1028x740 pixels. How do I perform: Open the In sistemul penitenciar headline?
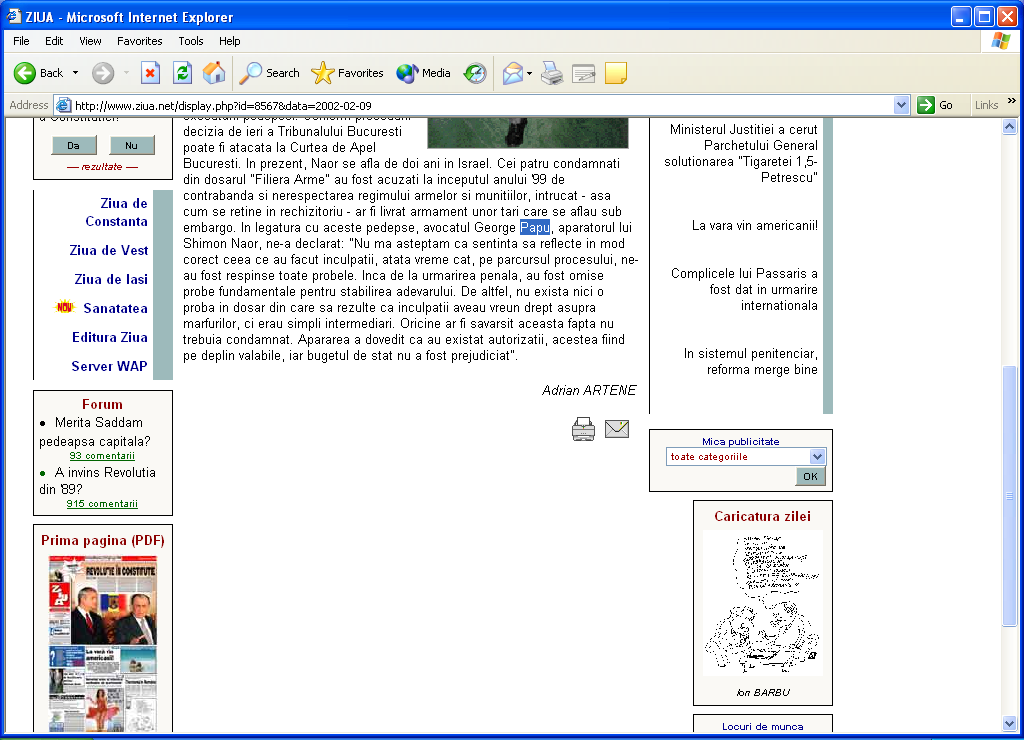pyautogui.click(x=751, y=361)
